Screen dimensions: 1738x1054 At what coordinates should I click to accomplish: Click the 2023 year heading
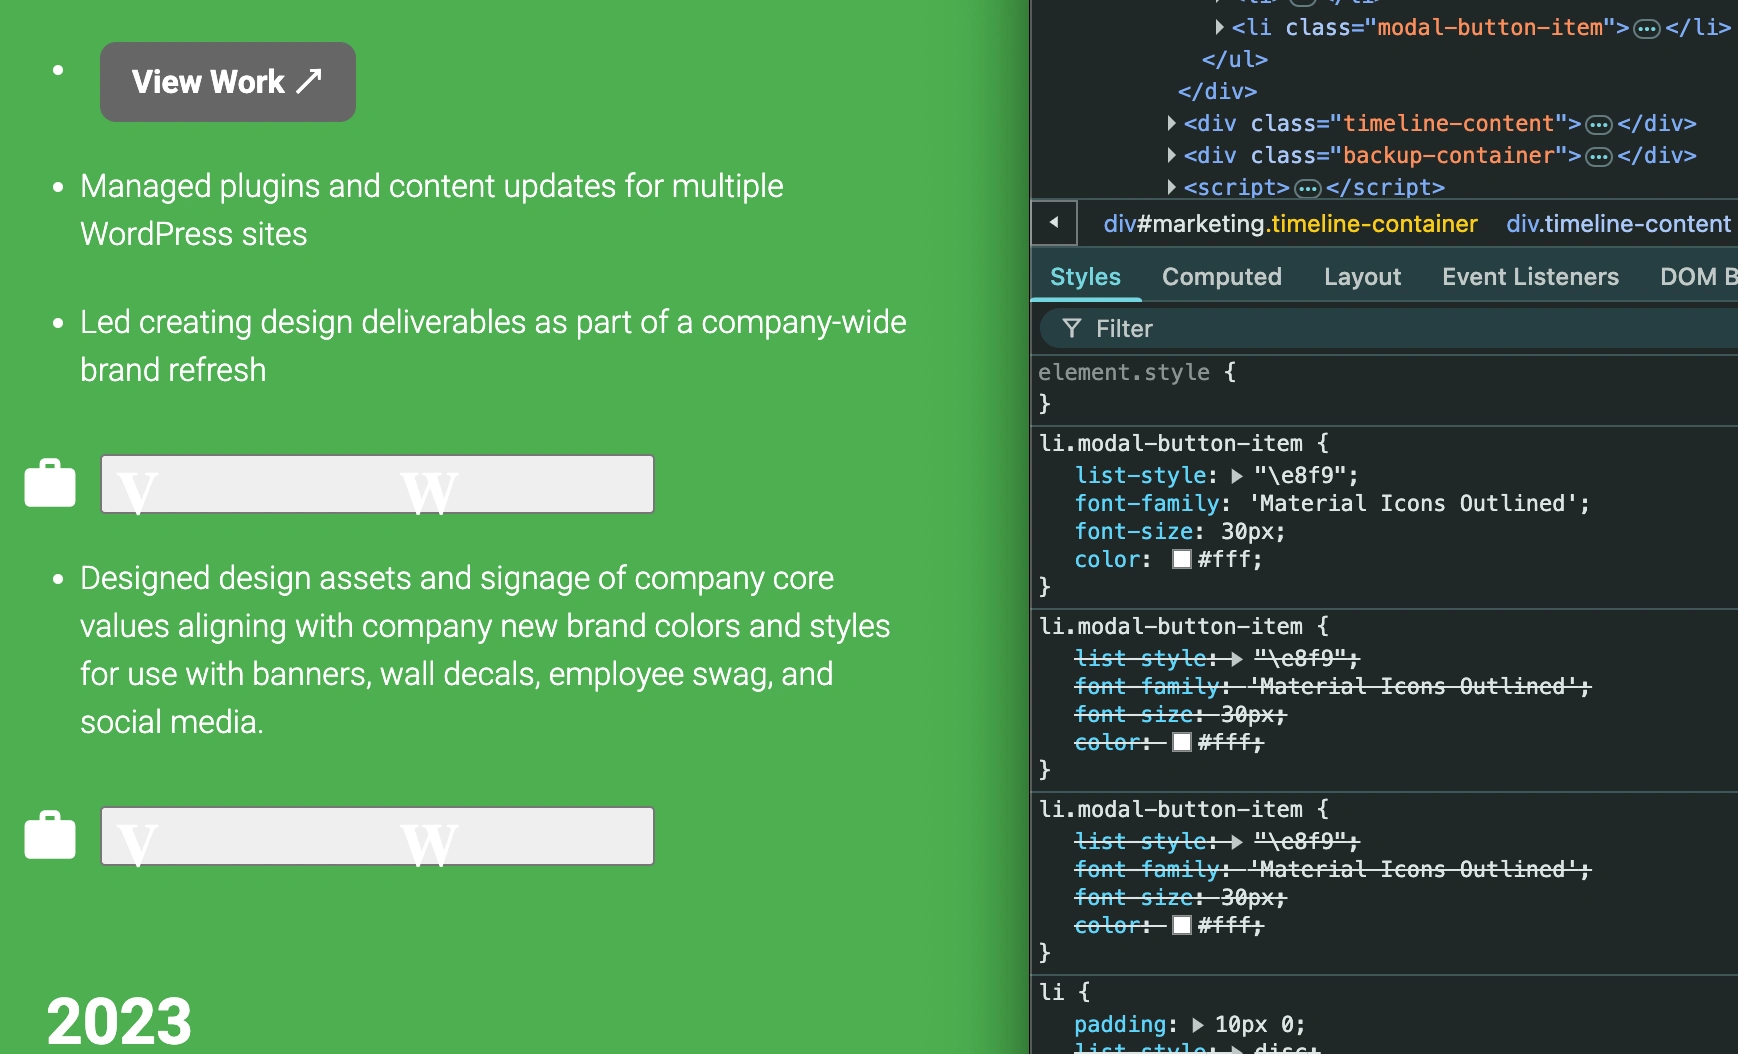point(119,1021)
